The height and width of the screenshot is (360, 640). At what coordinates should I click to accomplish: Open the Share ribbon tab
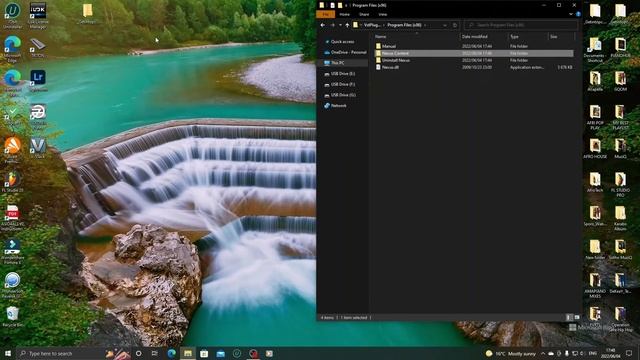click(x=364, y=14)
